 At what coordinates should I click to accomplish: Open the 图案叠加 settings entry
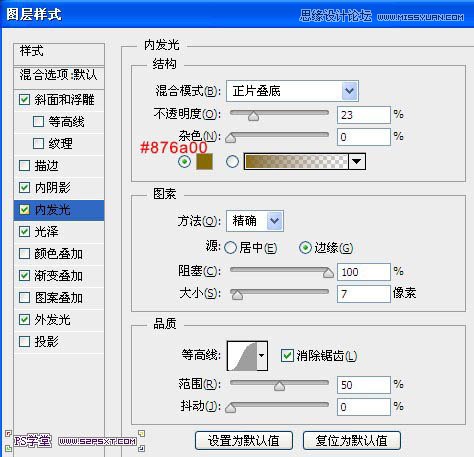click(58, 297)
